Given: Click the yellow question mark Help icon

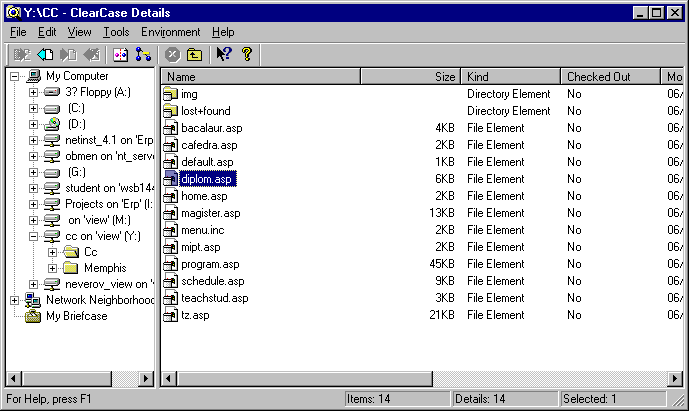Looking at the screenshot, I should (246, 54).
